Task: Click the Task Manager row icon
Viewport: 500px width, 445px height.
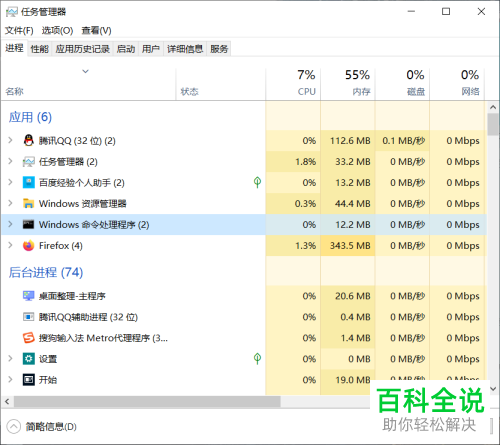Action: click(29, 162)
